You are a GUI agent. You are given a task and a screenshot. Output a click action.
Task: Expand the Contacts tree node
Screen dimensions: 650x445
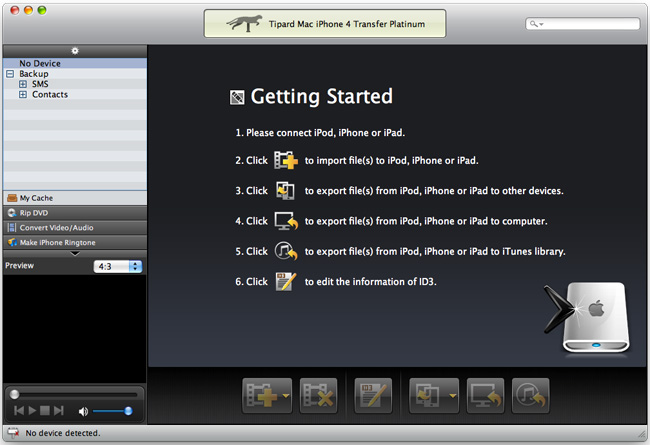pyautogui.click(x=23, y=95)
